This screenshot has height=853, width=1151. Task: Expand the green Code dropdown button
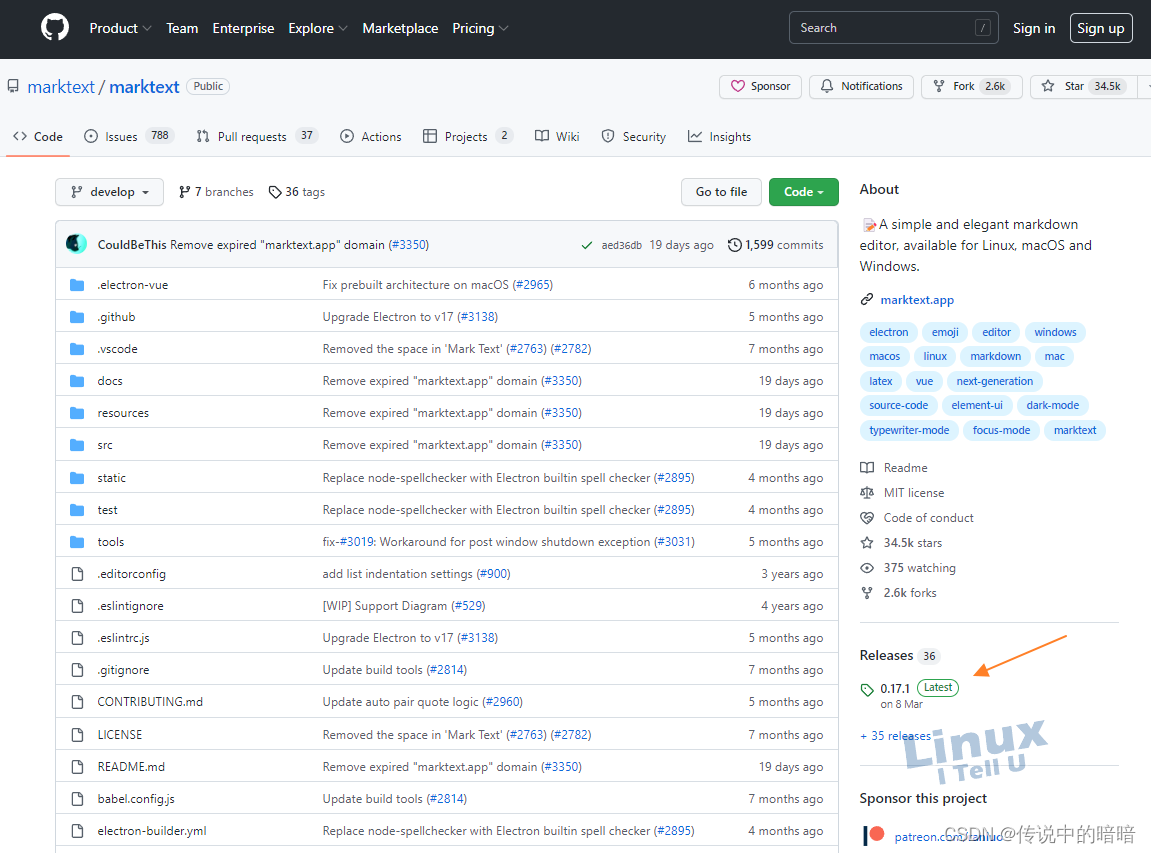[804, 192]
